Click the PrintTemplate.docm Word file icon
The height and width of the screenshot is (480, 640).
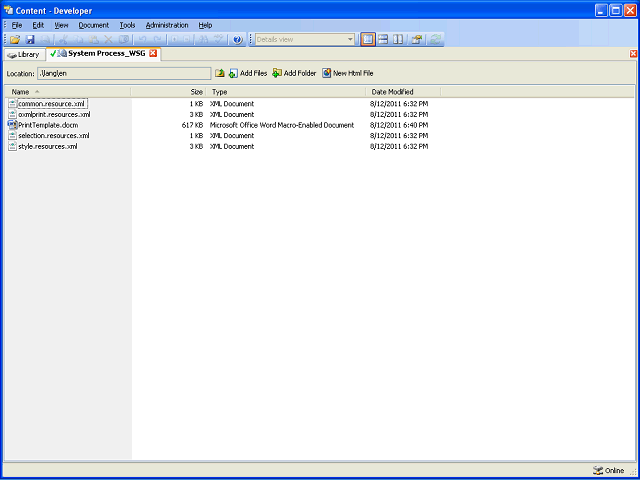coord(12,125)
